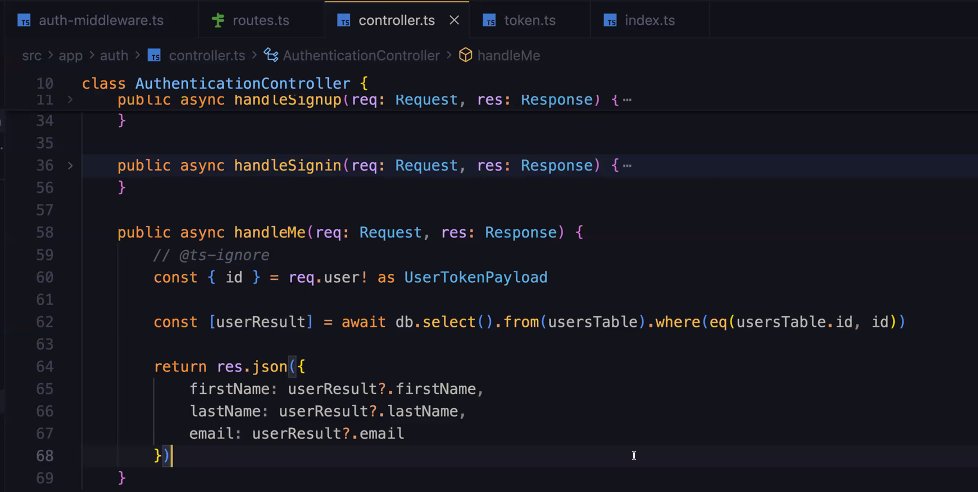Click the @ts-ignore comment
Screen dimensions: 978x492
coord(211,255)
